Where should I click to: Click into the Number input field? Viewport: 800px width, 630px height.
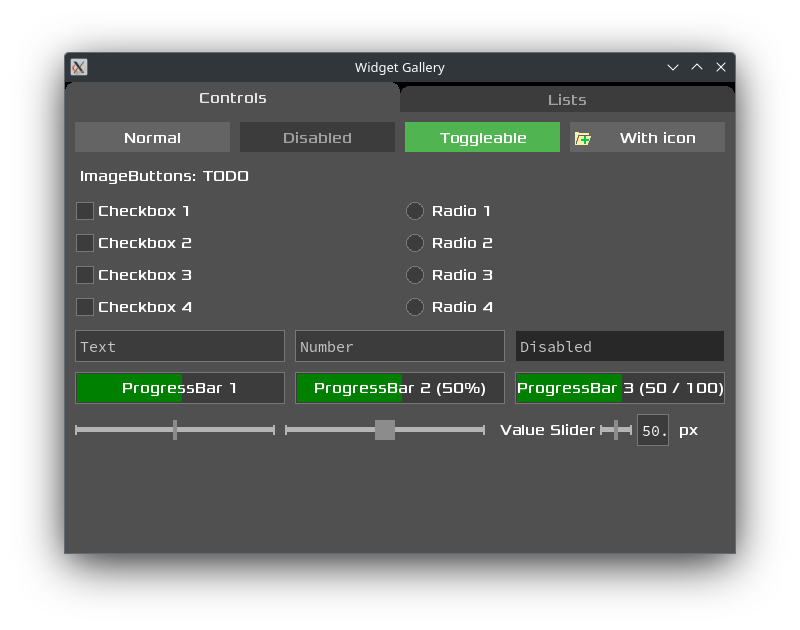[399, 346]
